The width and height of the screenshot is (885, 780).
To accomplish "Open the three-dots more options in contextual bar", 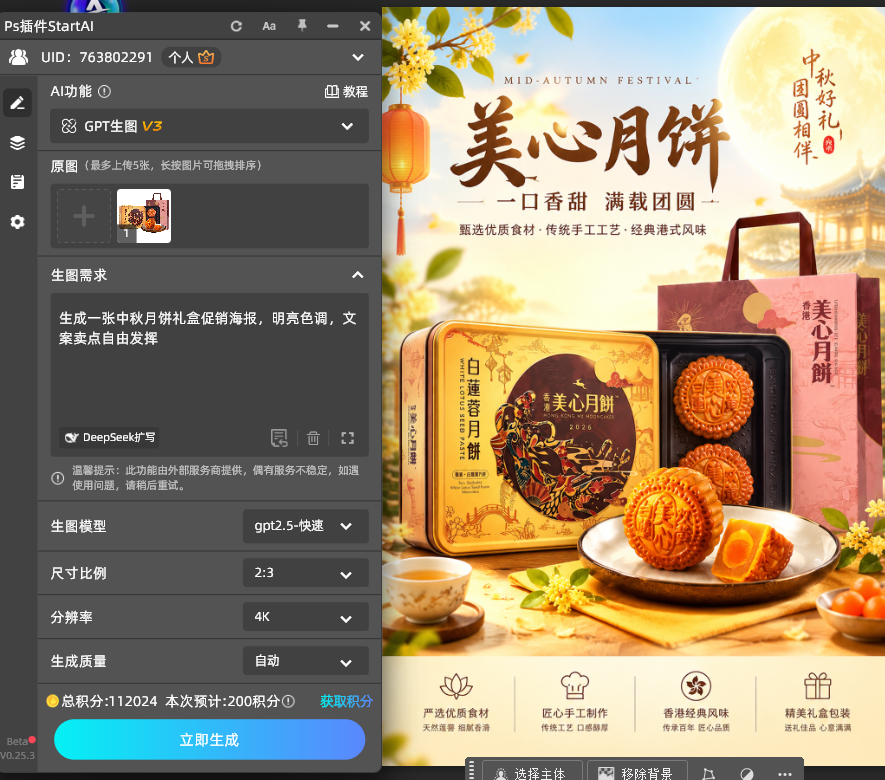I will tap(785, 774).
